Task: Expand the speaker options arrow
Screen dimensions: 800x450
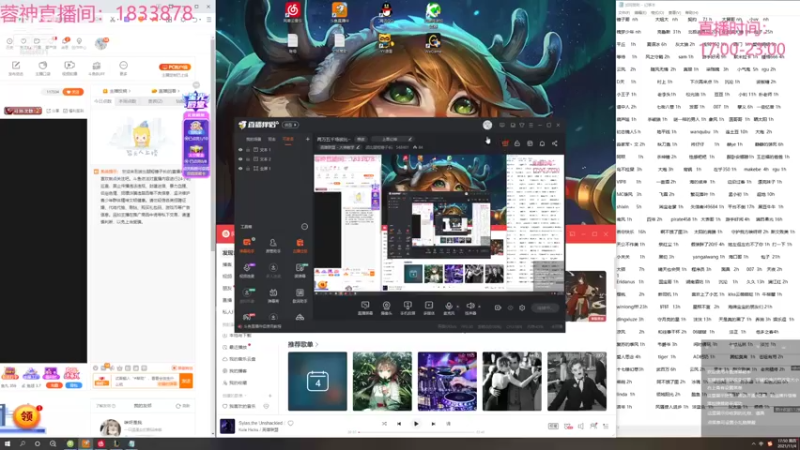Action: pos(479,306)
